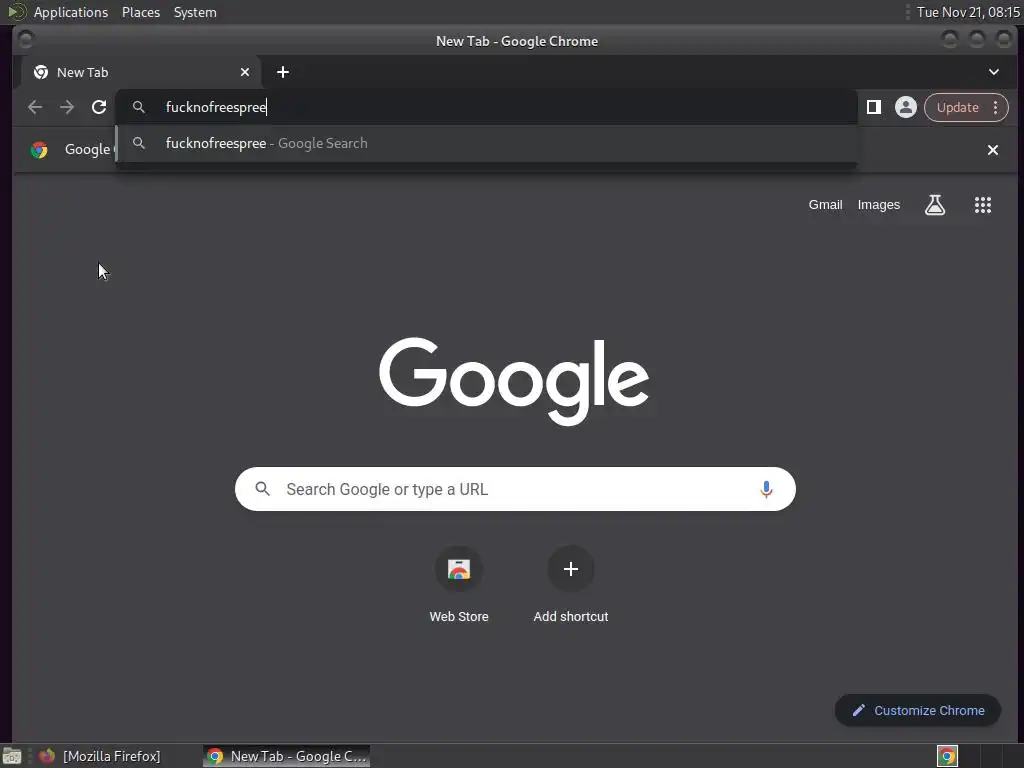Click the Chrome tray icon at bottom right
Image resolution: width=1024 pixels, height=768 pixels.
point(947,756)
